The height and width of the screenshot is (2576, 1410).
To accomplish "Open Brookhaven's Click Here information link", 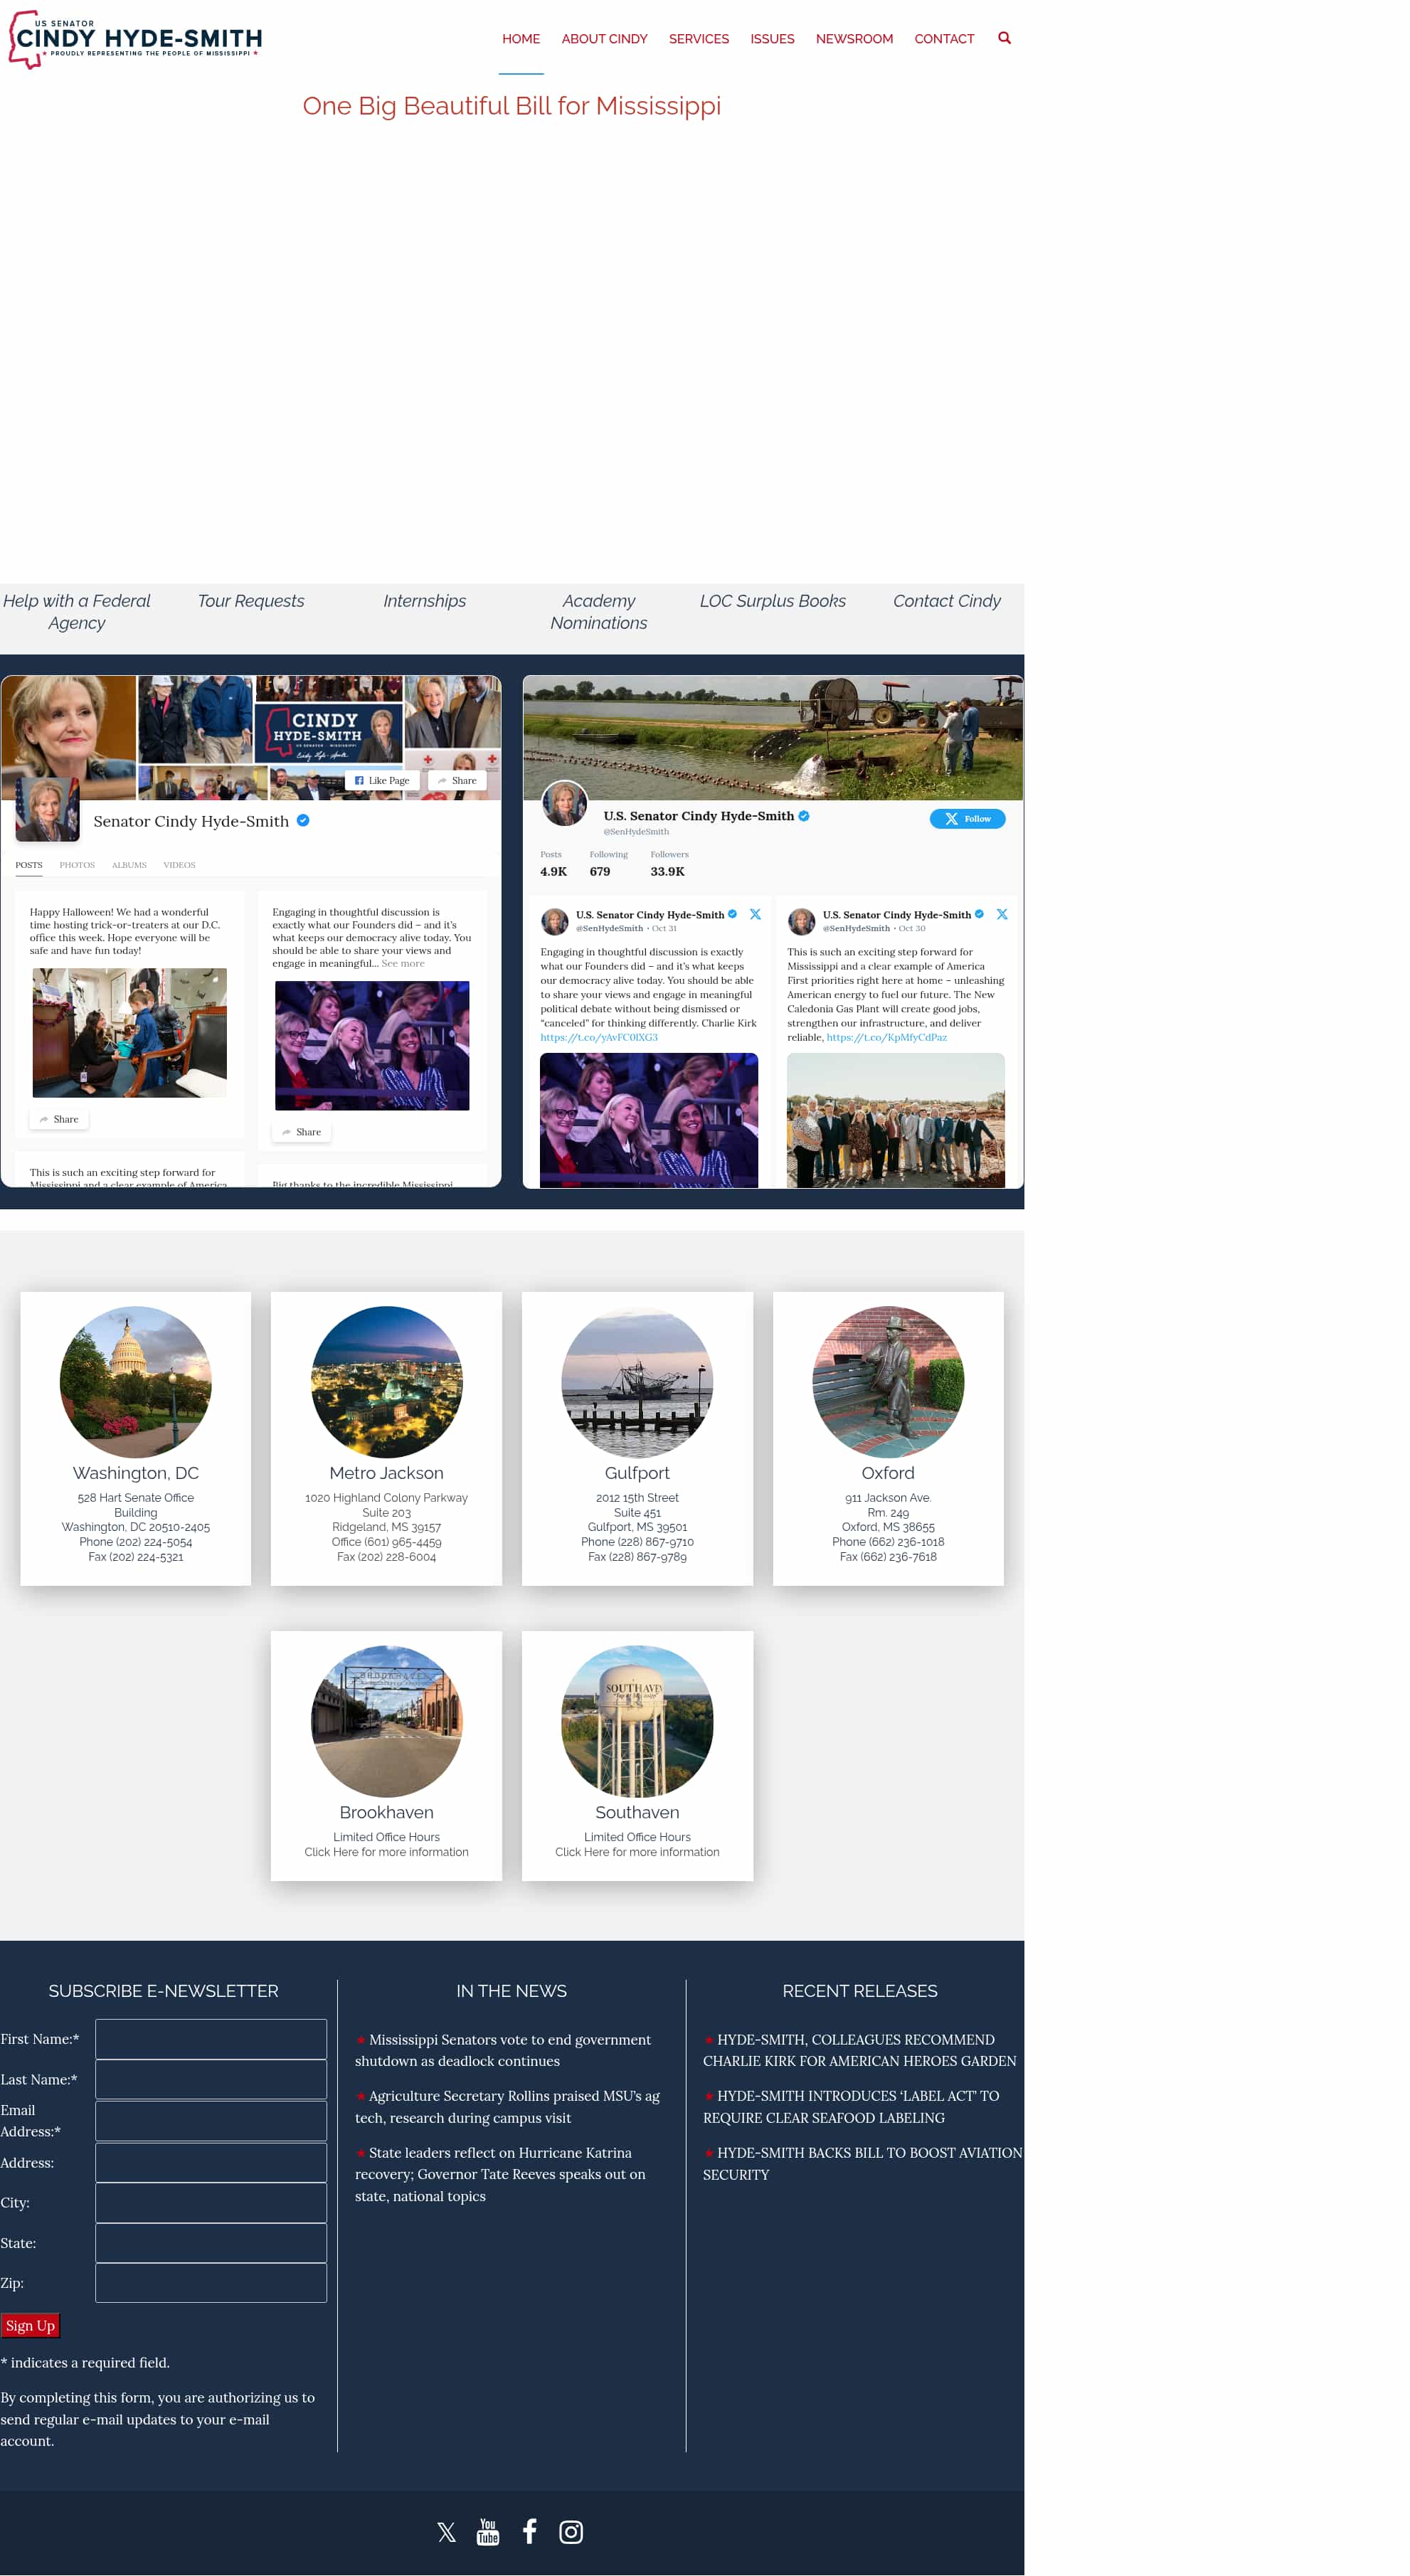I will coord(386,1851).
